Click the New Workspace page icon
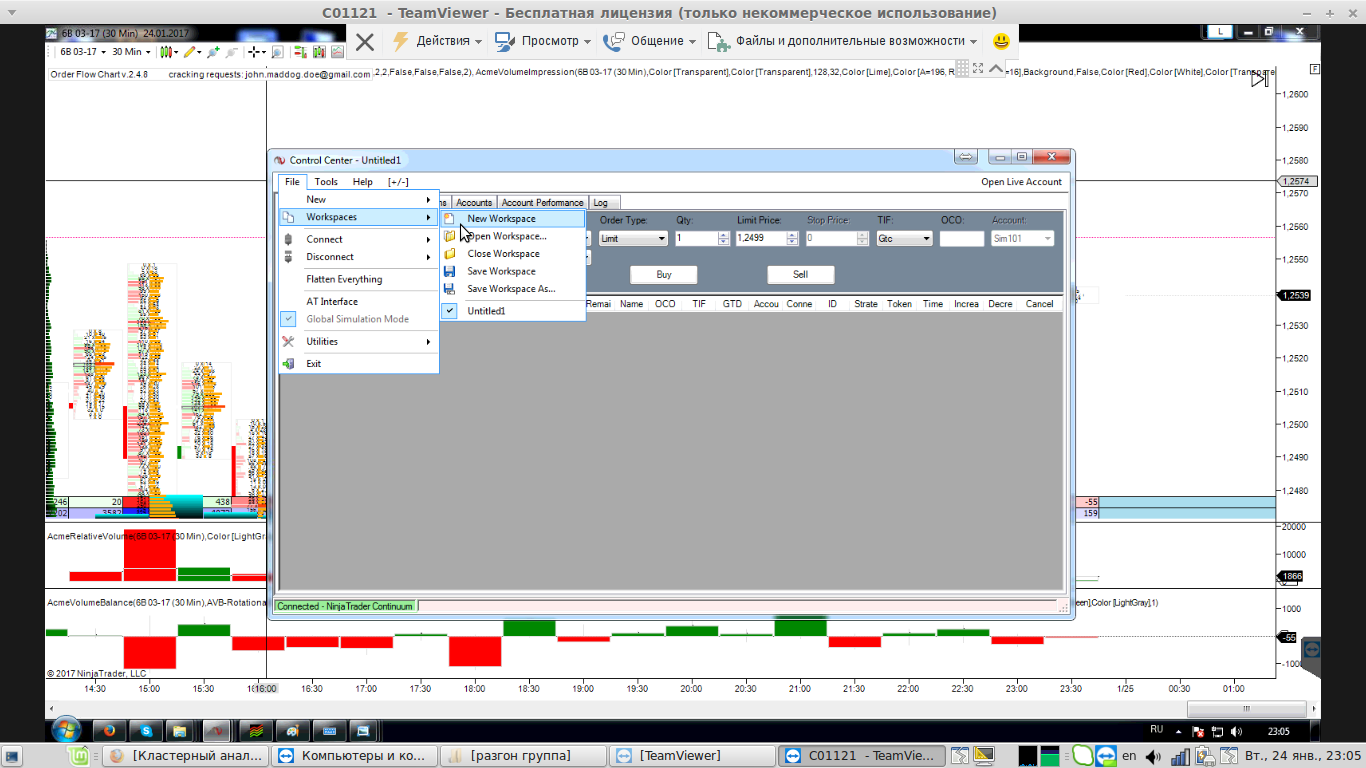This screenshot has width=1366, height=768. click(x=449, y=218)
